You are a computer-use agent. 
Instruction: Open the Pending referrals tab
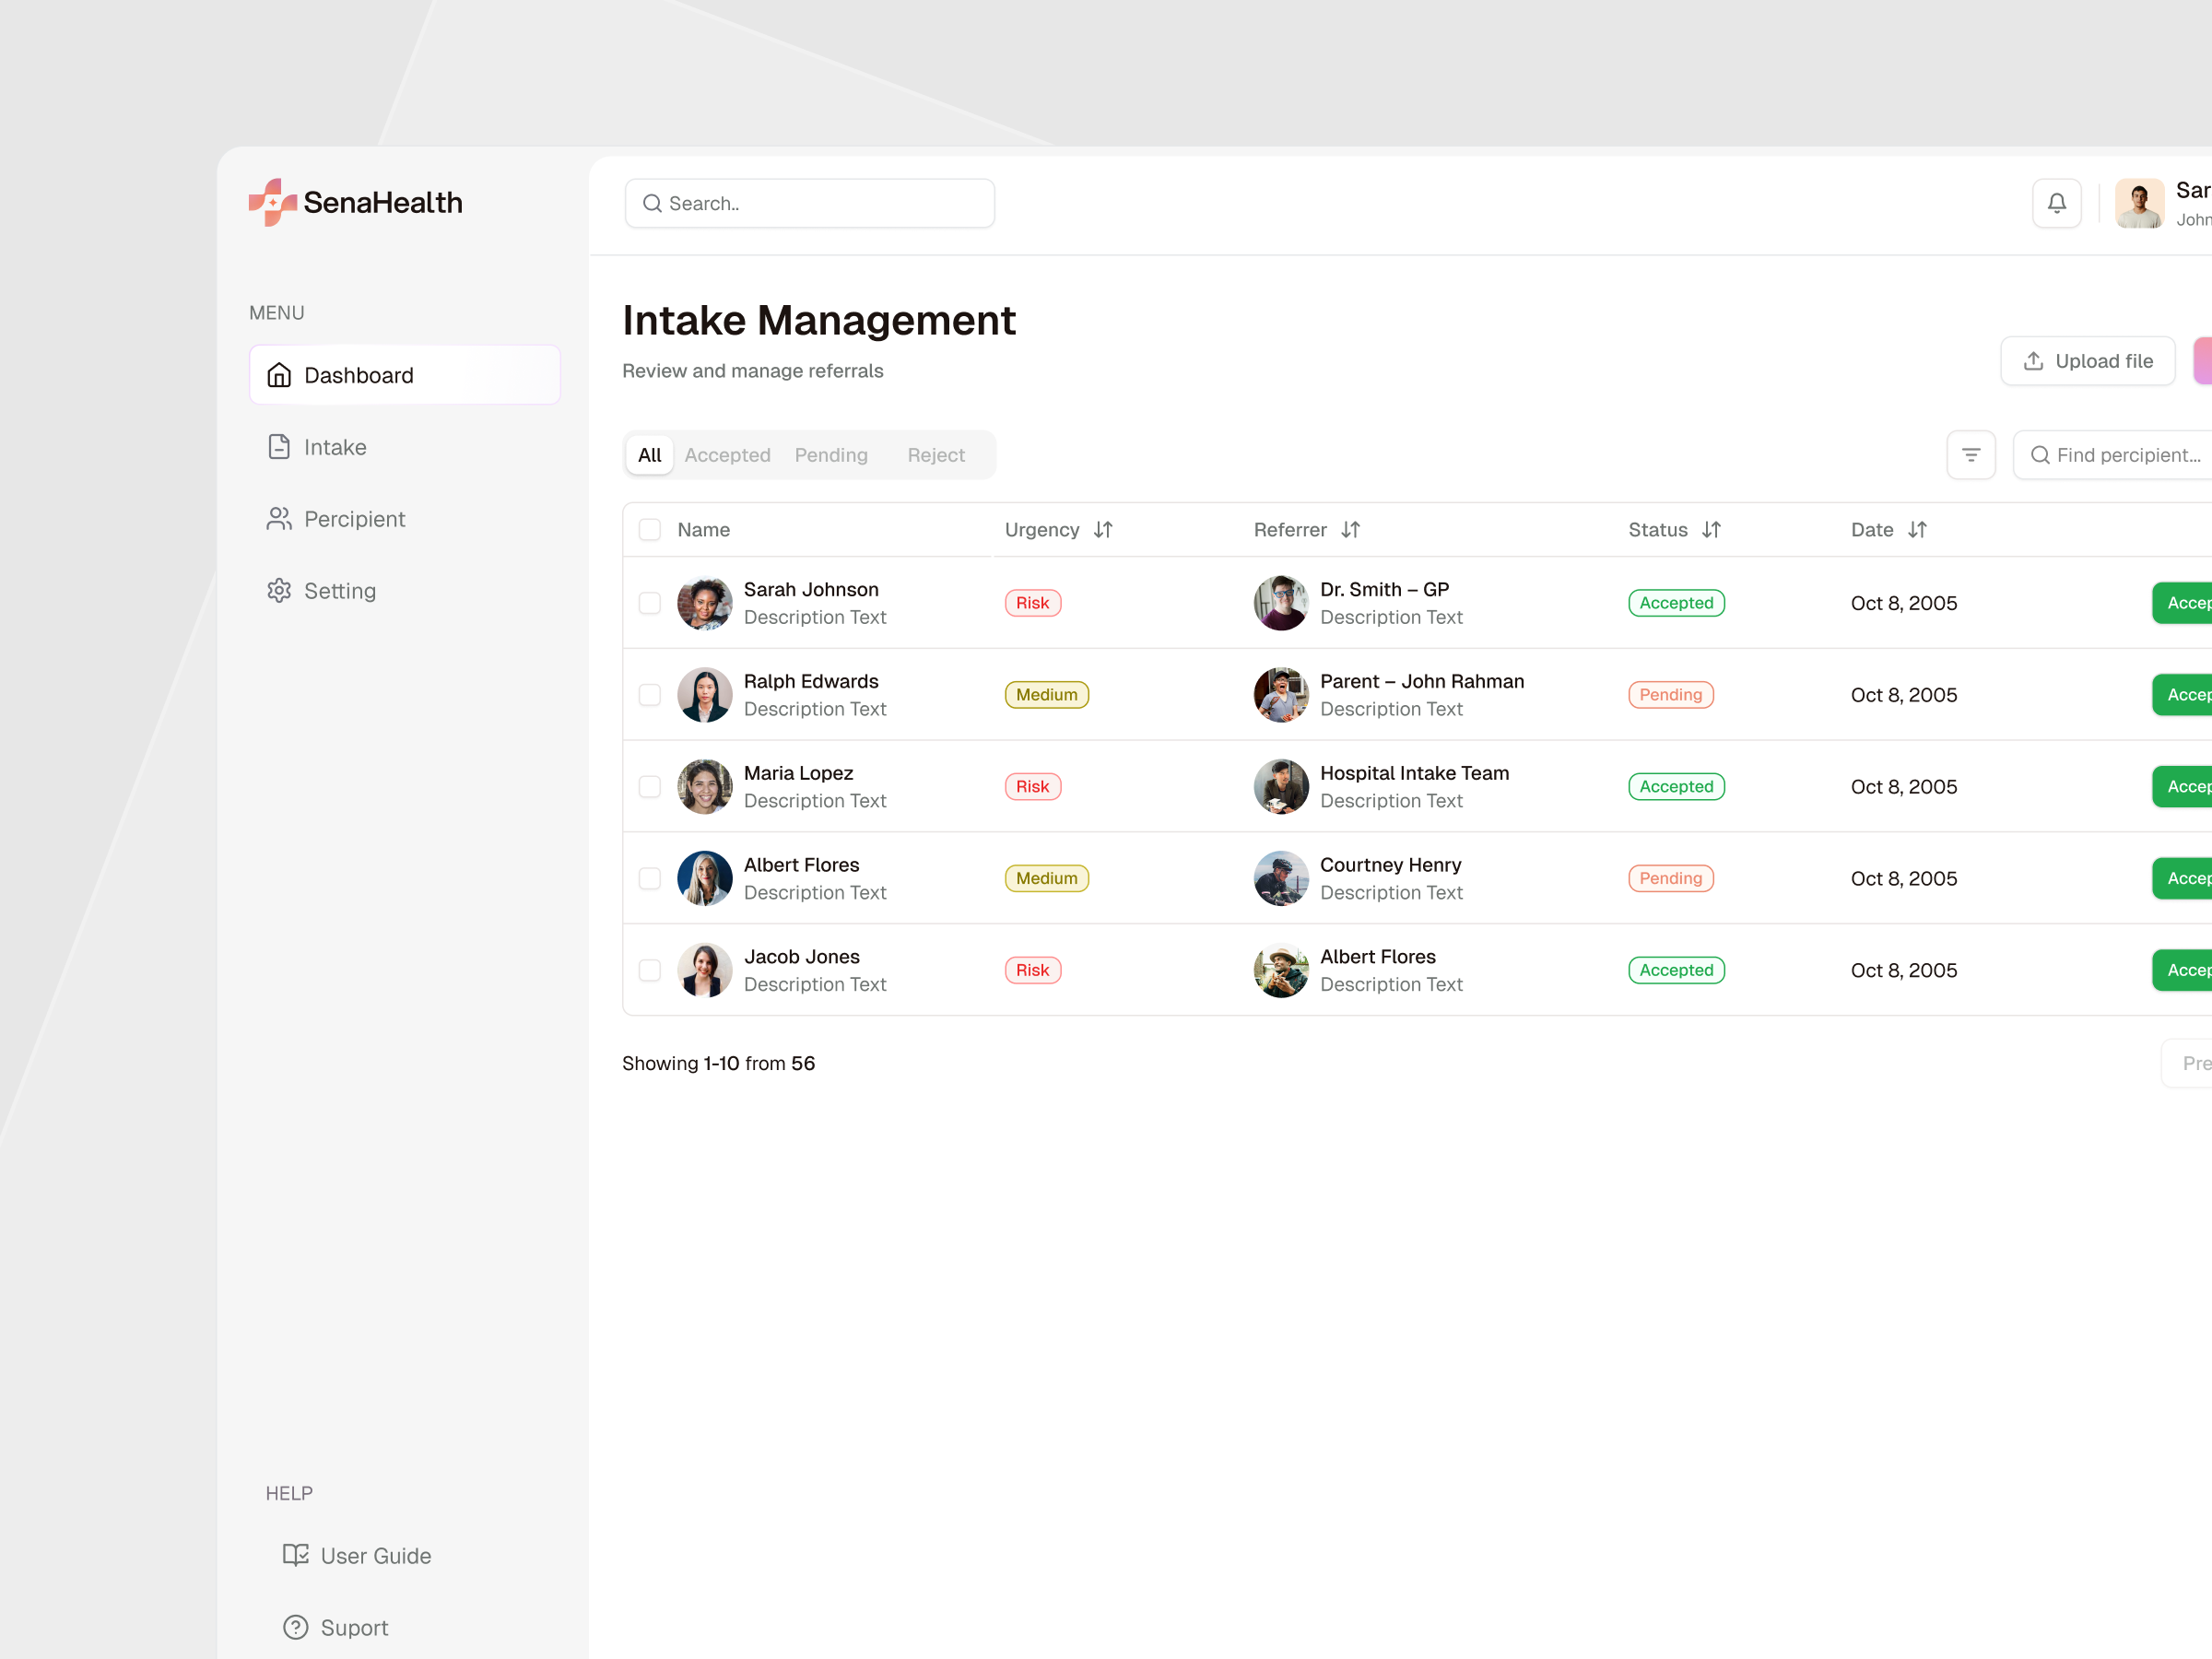point(831,454)
